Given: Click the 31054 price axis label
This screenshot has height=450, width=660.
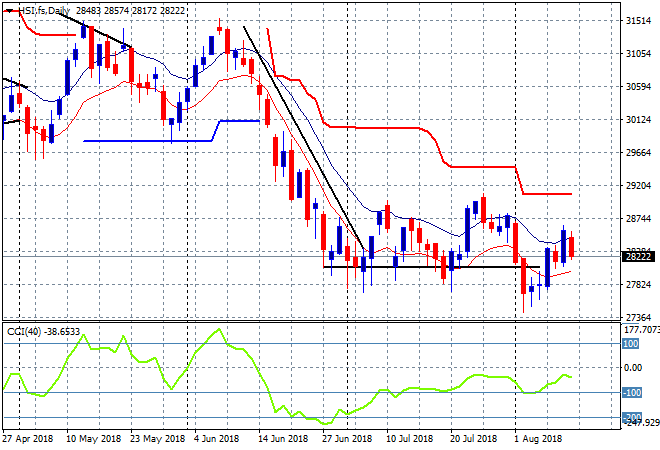Looking at the screenshot, I should click(638, 53).
